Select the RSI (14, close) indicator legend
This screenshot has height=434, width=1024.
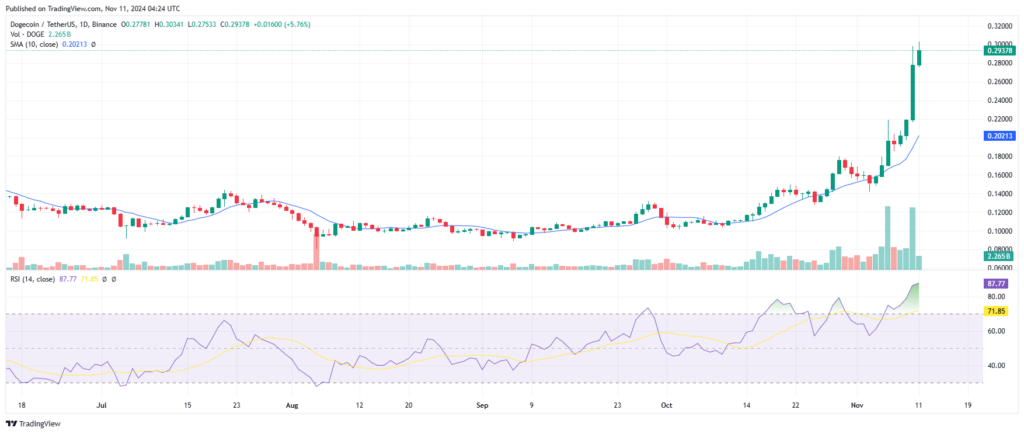coord(33,279)
